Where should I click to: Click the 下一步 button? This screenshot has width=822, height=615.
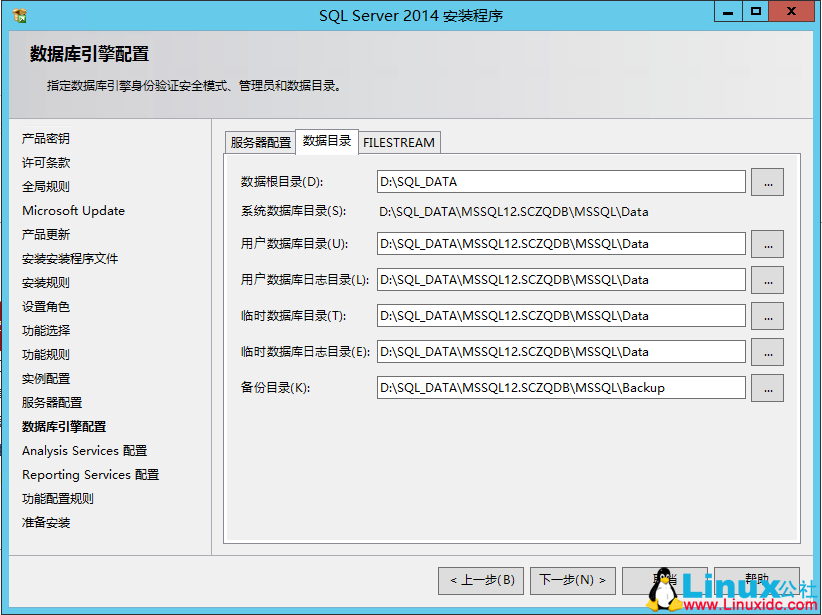point(572,580)
